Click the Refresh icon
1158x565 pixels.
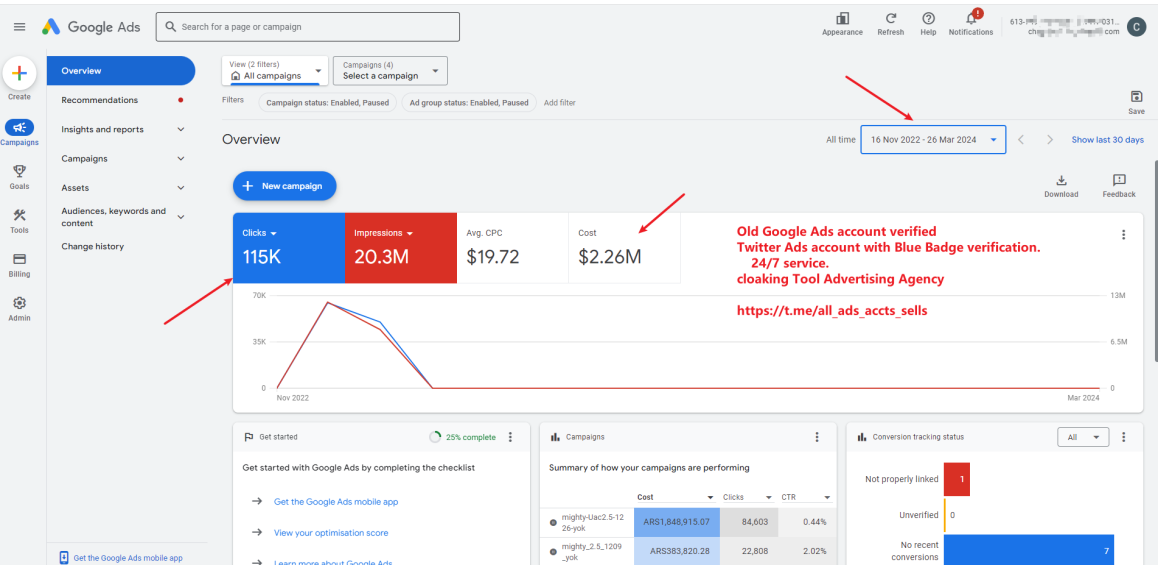click(891, 19)
